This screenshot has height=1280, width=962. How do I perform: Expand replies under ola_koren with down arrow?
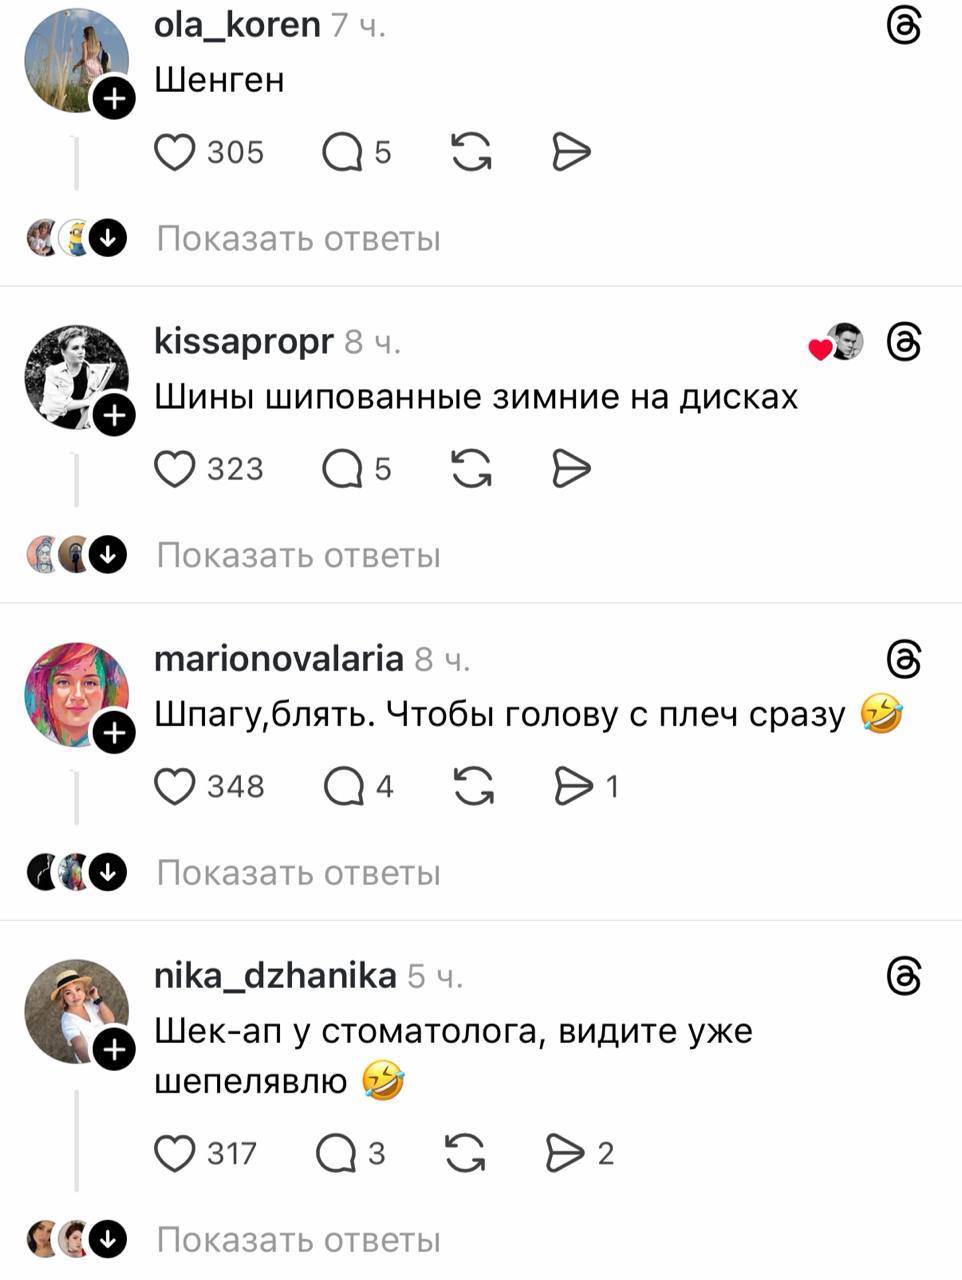click(x=108, y=238)
